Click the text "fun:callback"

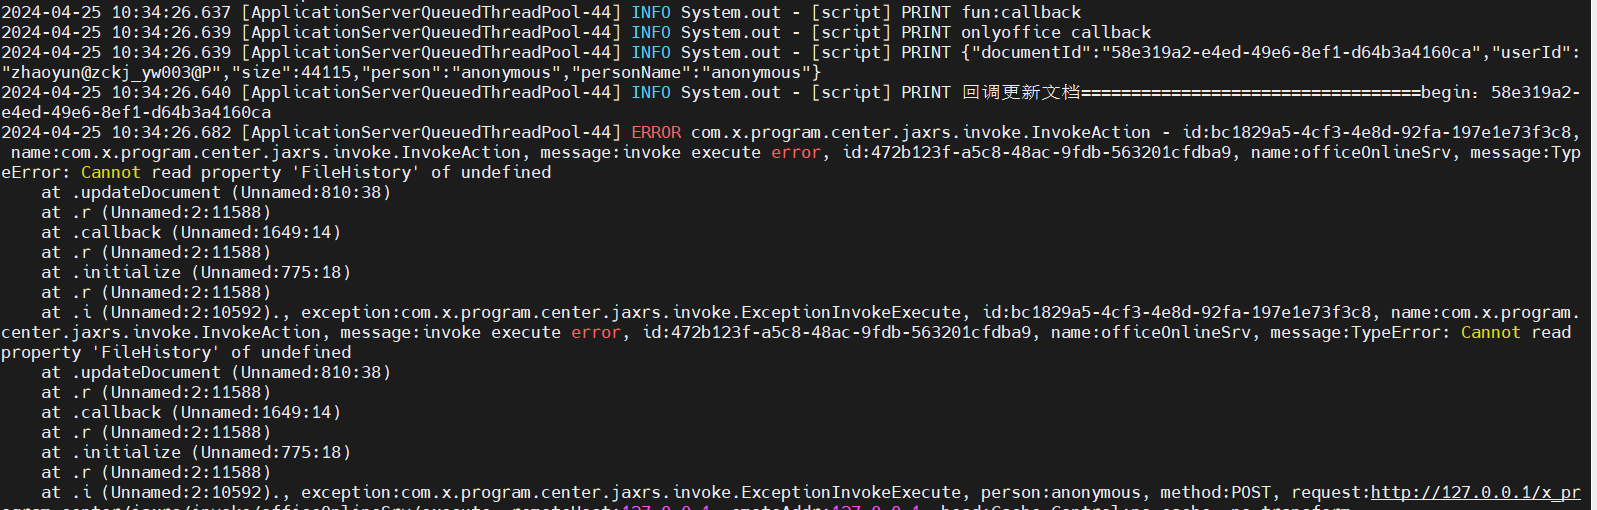(1021, 12)
